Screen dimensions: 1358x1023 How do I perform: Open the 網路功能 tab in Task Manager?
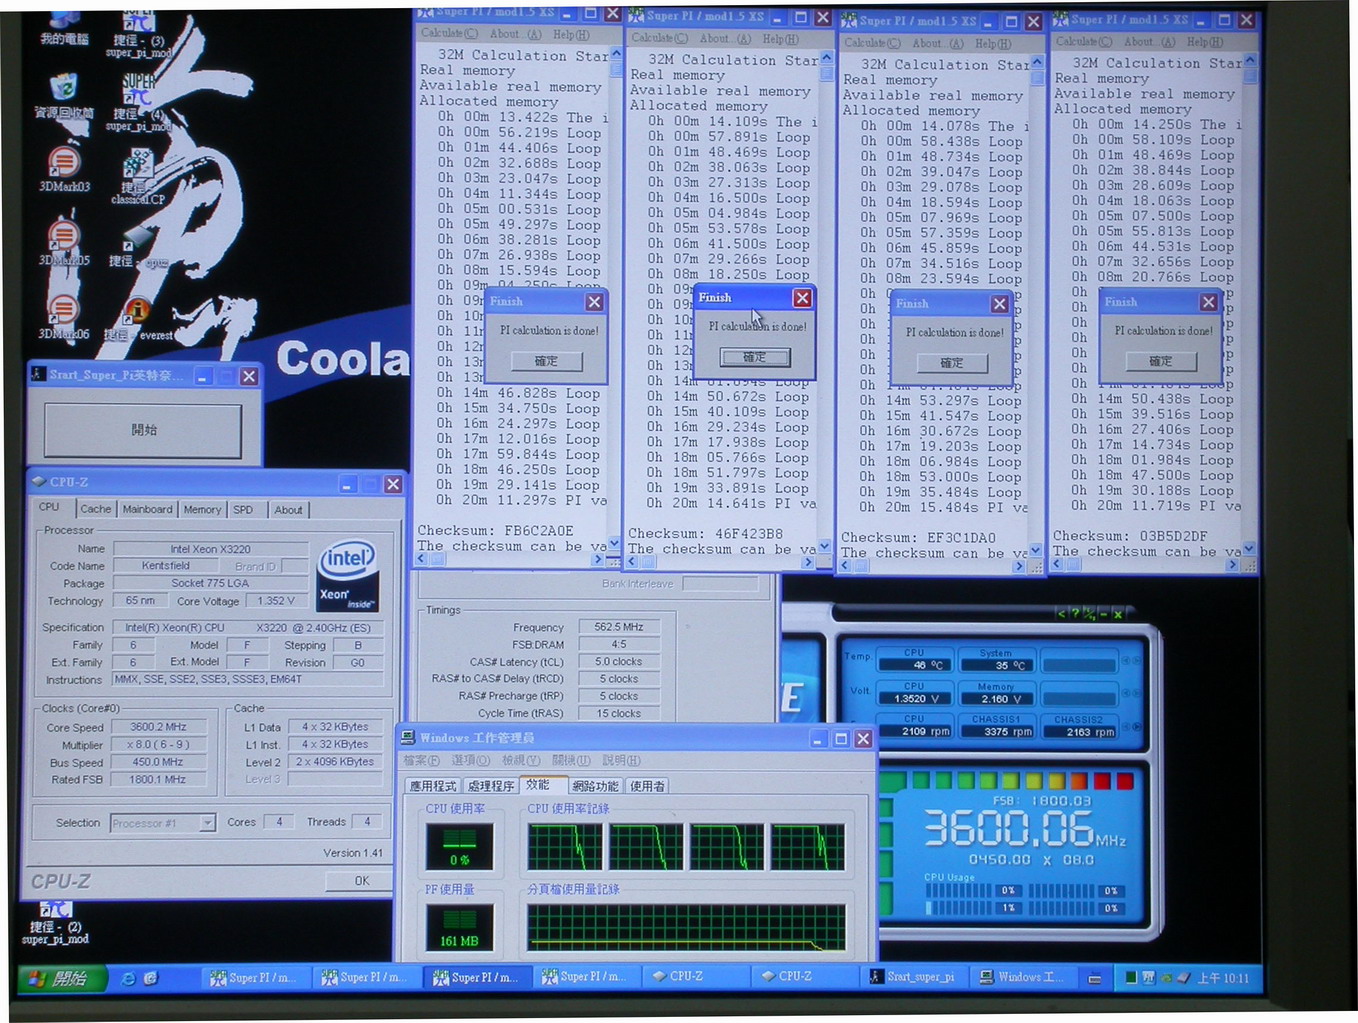click(595, 786)
